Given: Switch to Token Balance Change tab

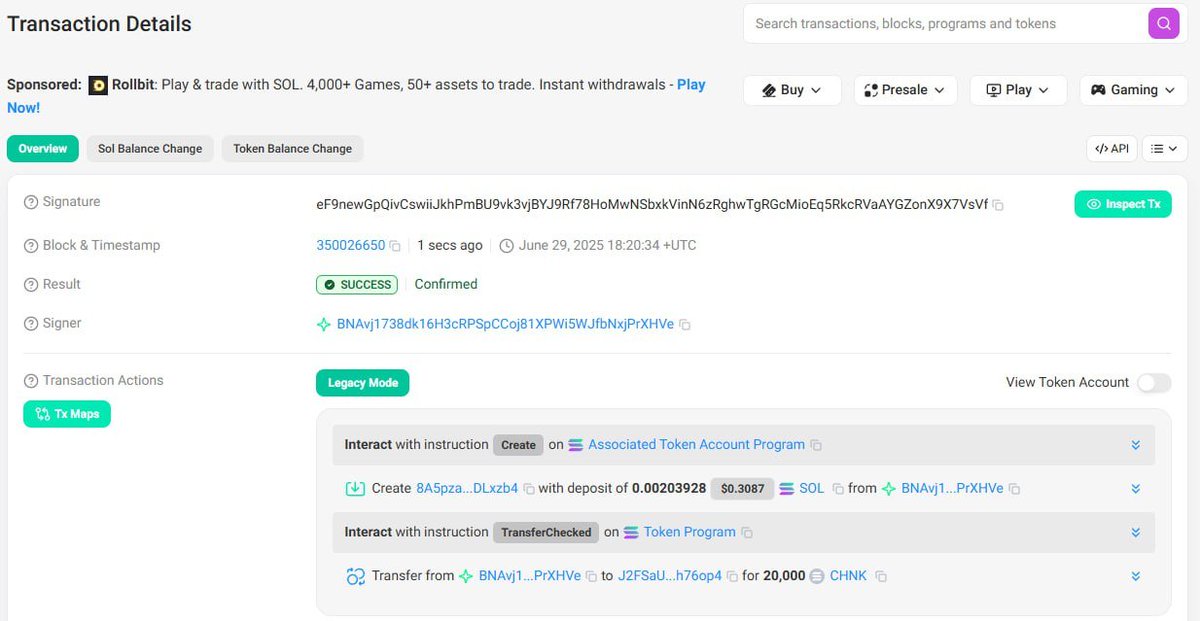Looking at the screenshot, I should point(293,149).
